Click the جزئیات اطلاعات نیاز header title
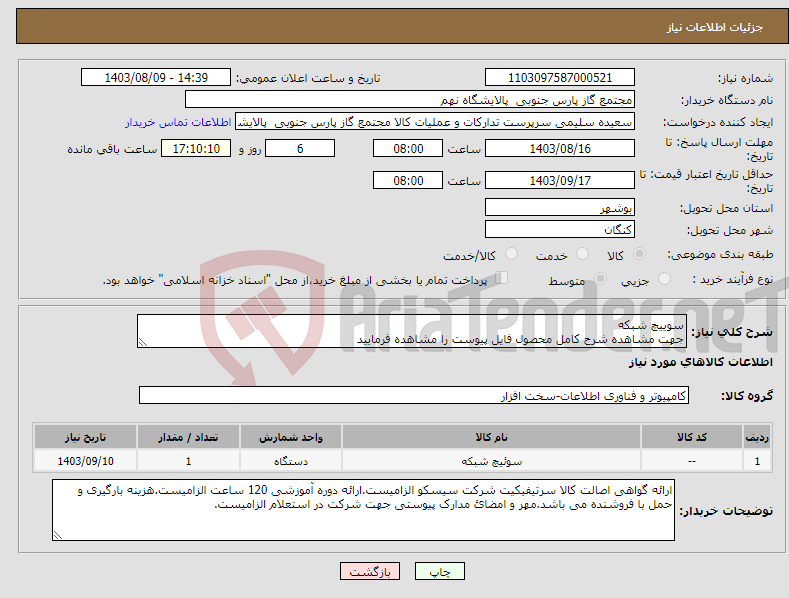Image resolution: width=789 pixels, height=598 pixels. (715, 27)
